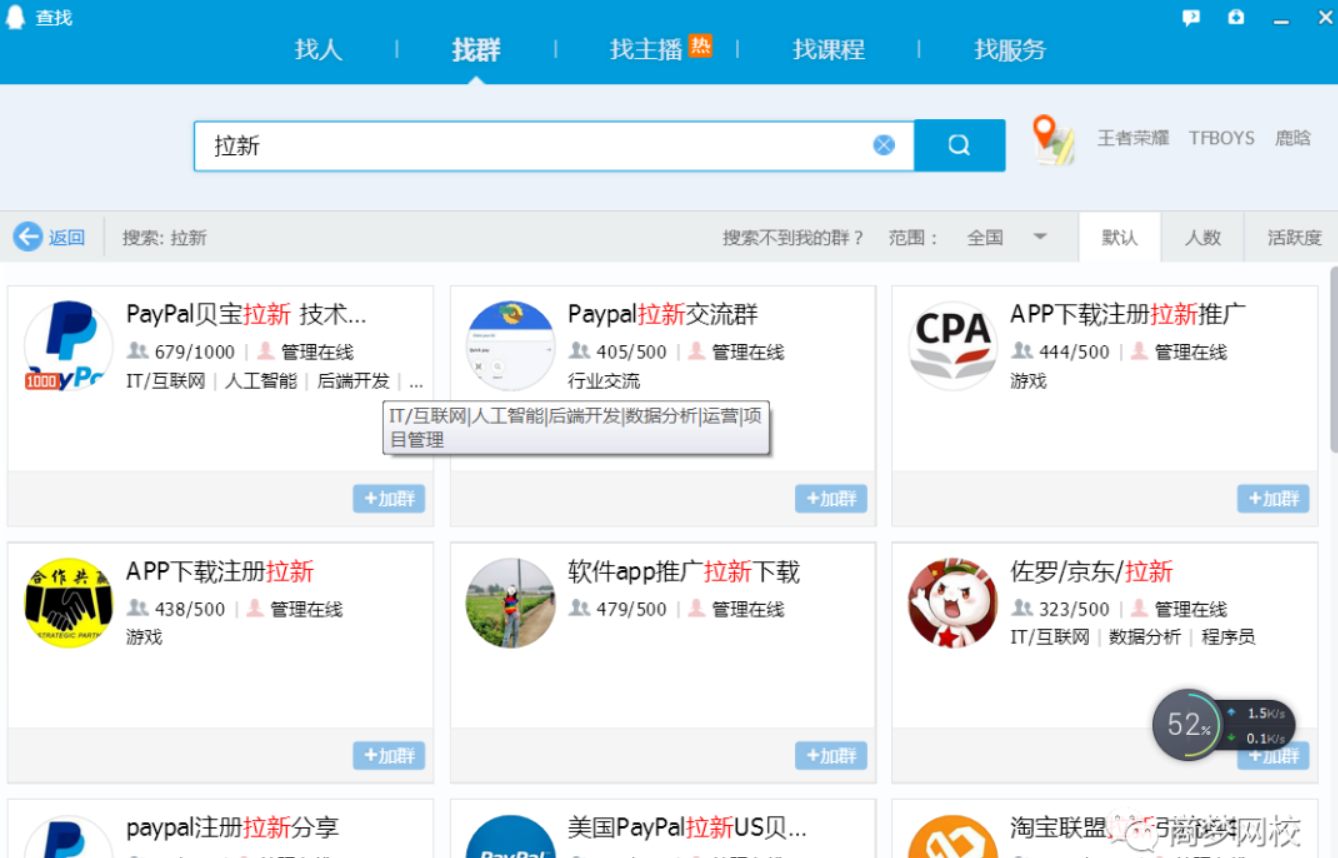Join Paypal拉新交流群 with +加群
Image resolution: width=1338 pixels, height=858 pixels.
click(831, 499)
